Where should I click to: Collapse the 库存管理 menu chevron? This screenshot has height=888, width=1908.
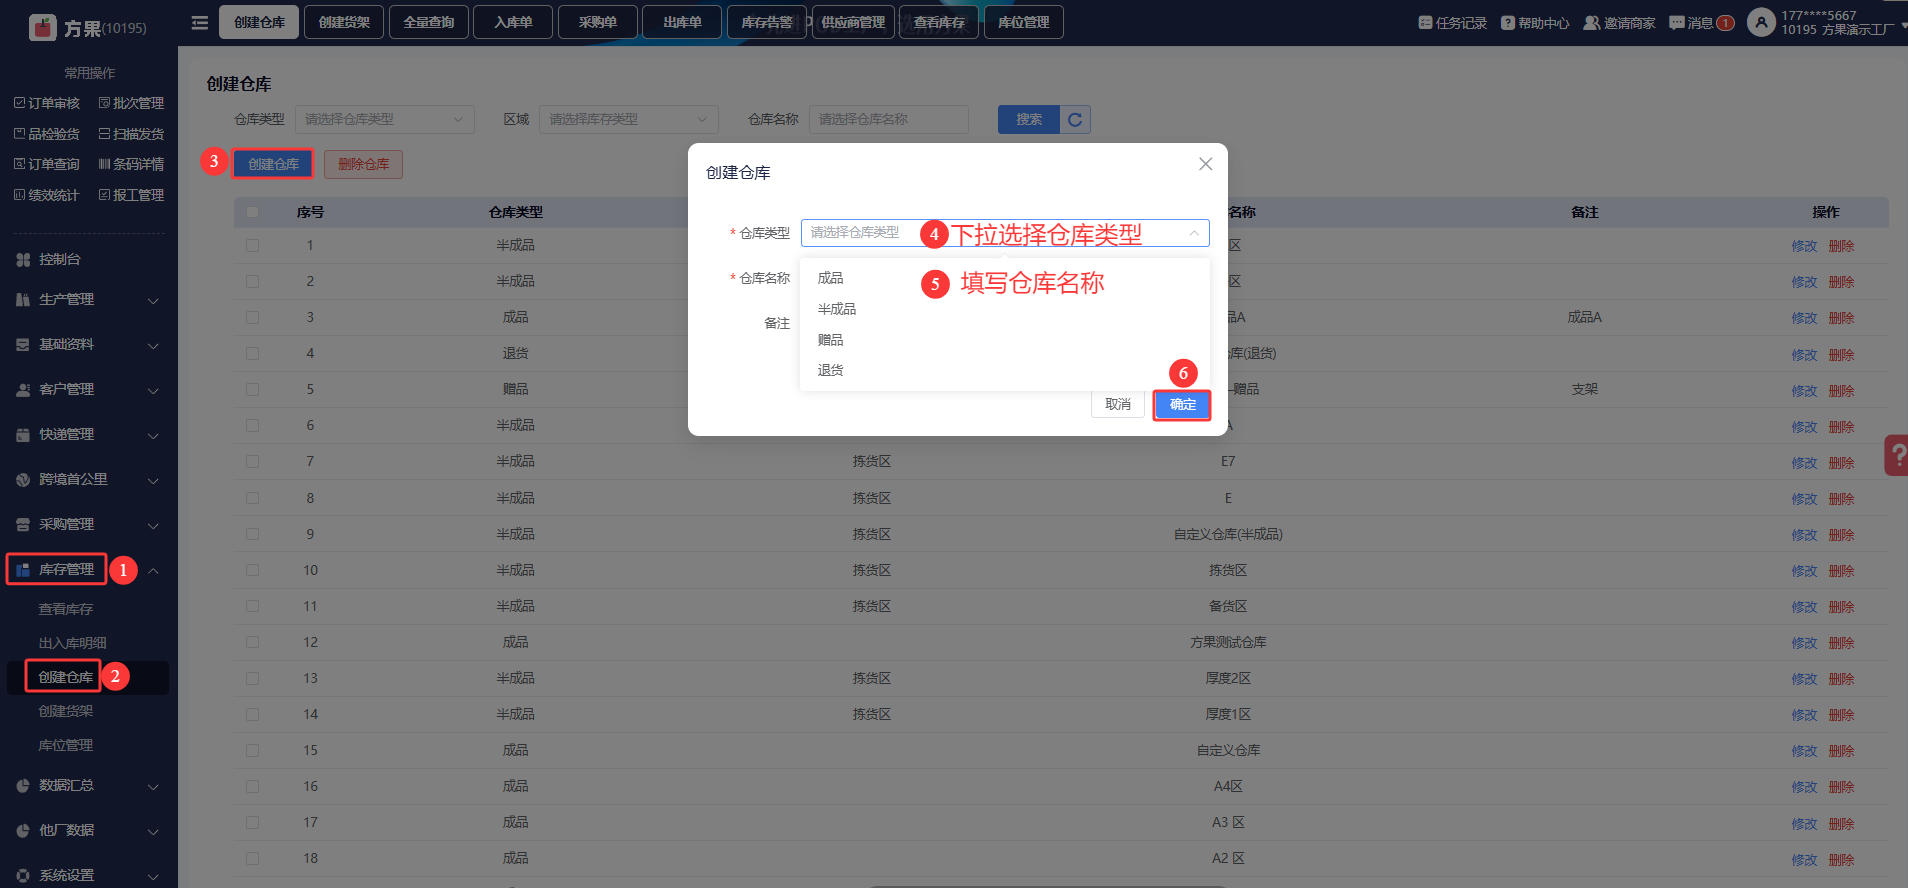(153, 570)
